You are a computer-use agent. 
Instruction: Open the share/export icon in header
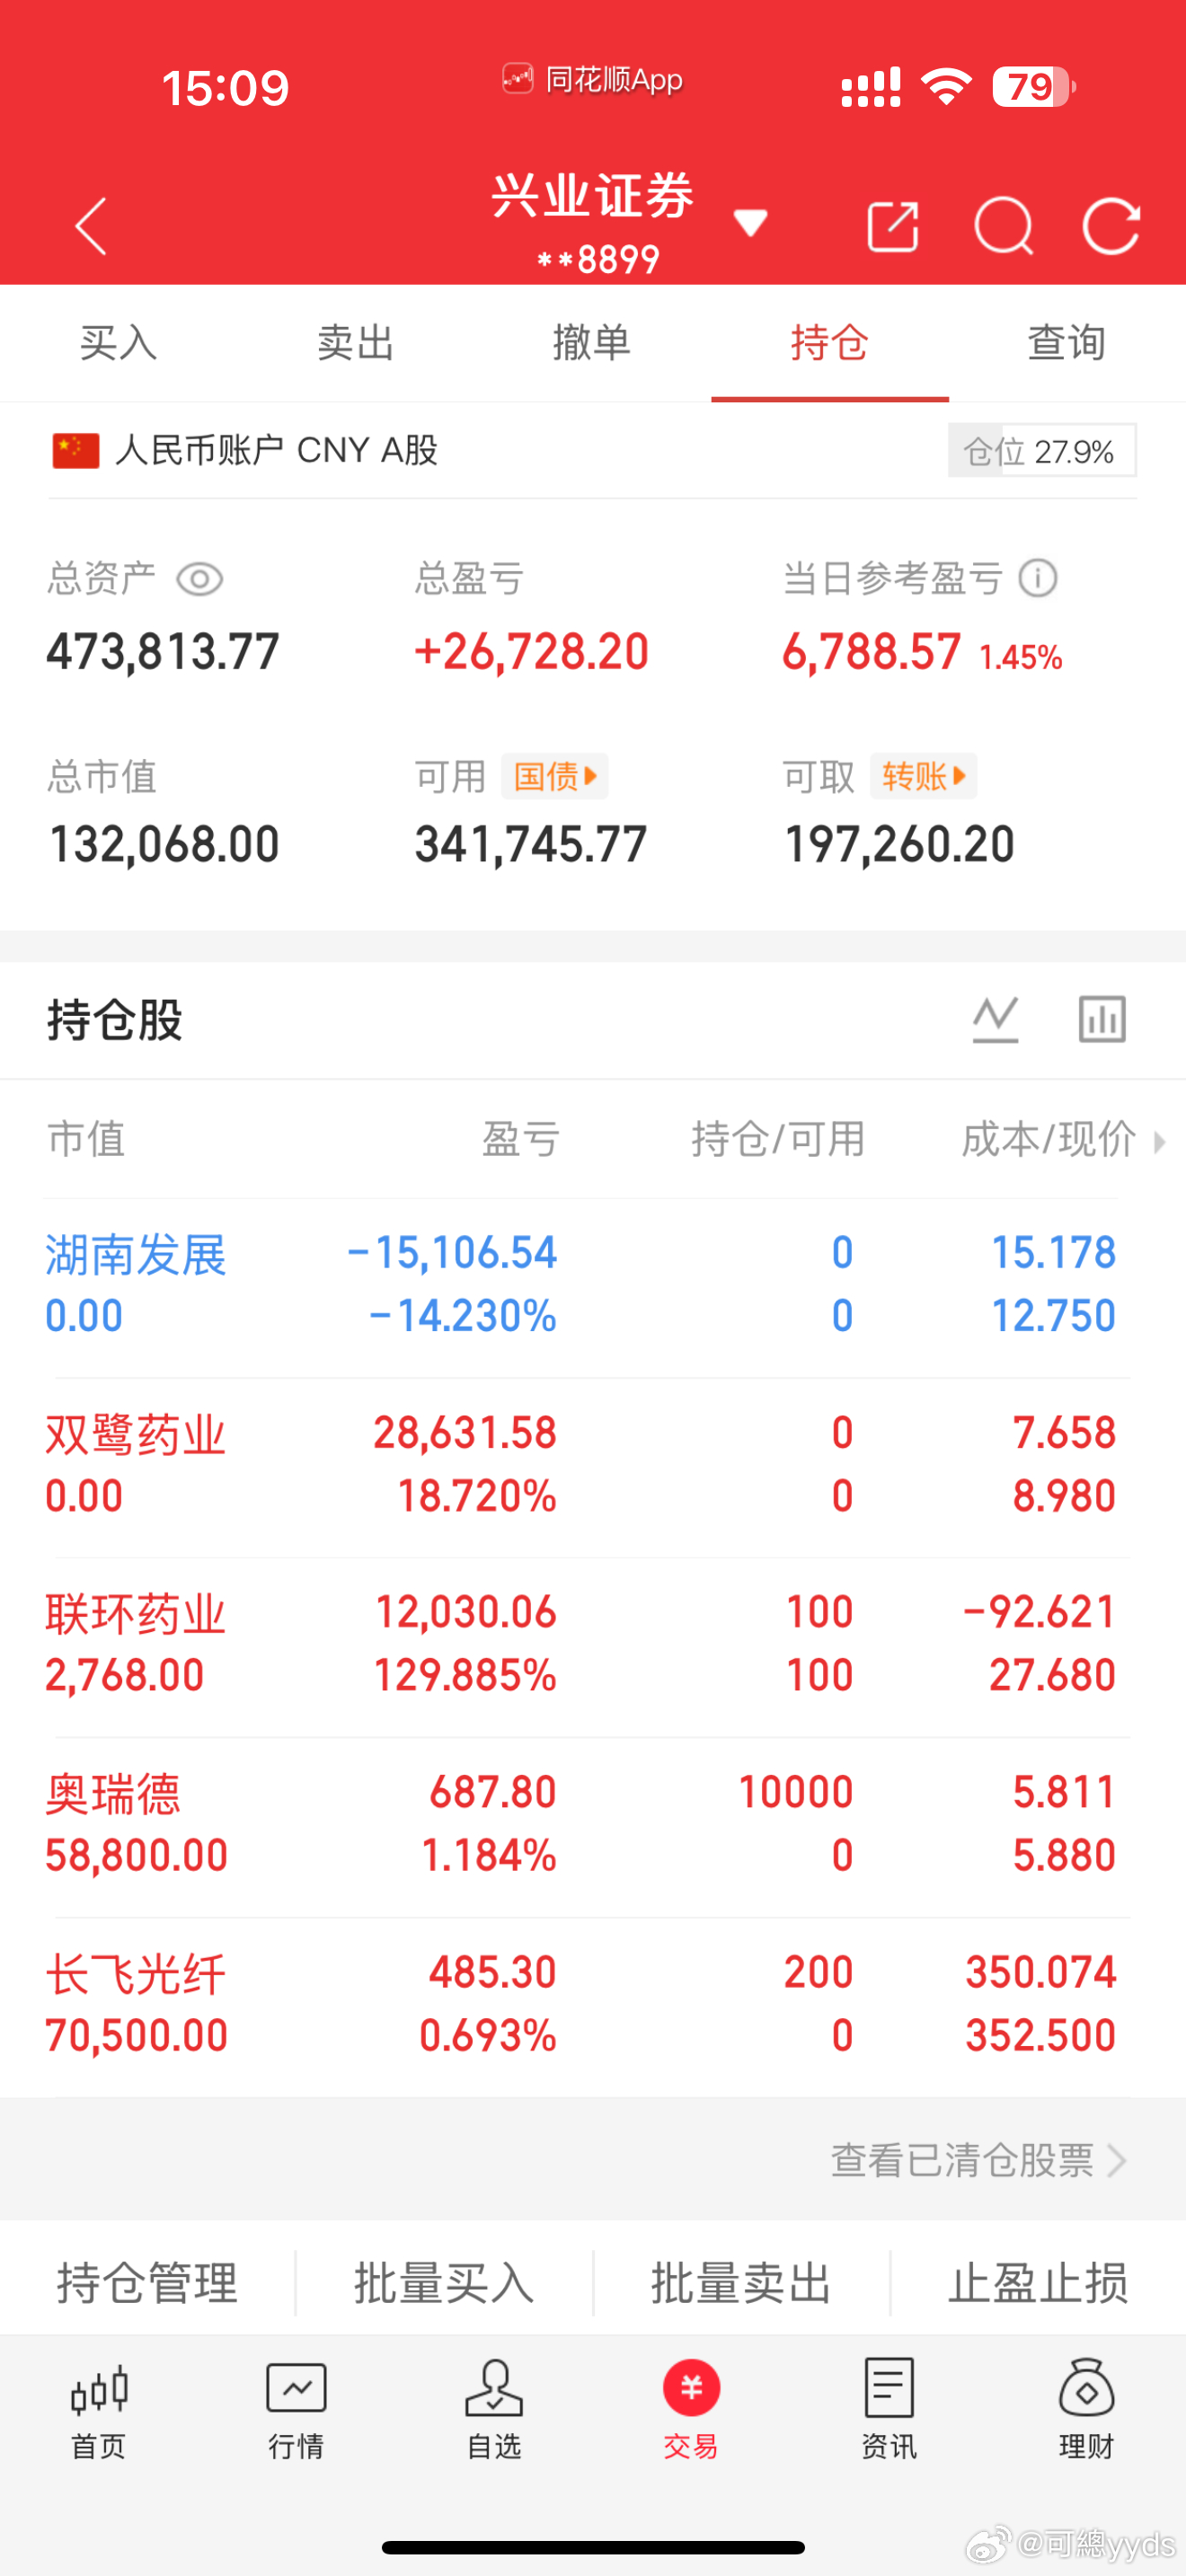tap(892, 226)
